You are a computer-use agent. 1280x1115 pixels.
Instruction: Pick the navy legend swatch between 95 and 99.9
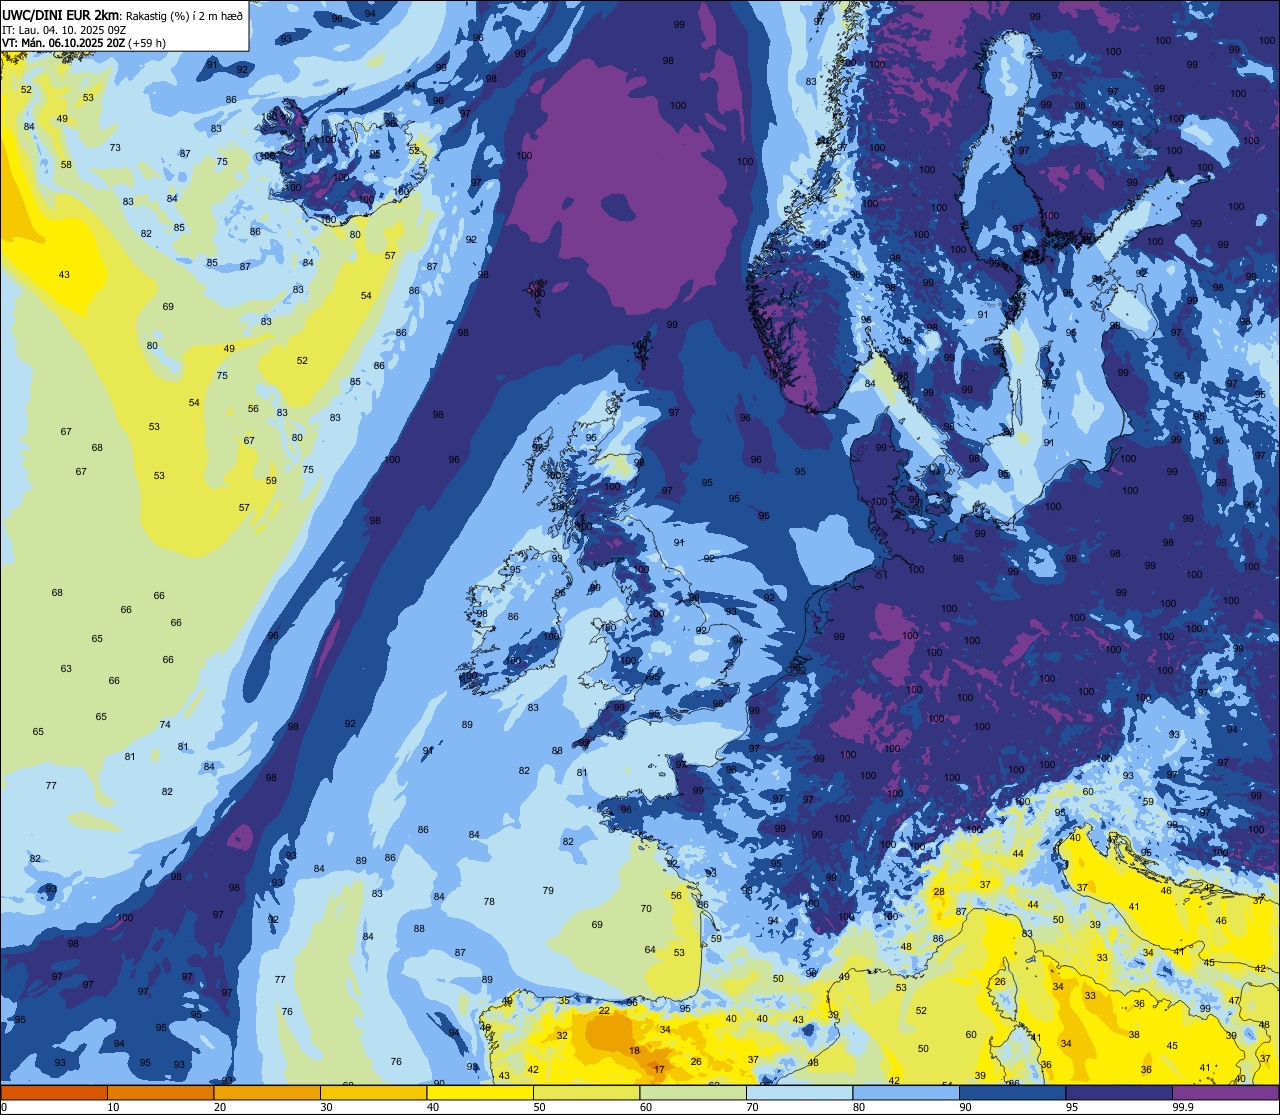(x=1119, y=1092)
